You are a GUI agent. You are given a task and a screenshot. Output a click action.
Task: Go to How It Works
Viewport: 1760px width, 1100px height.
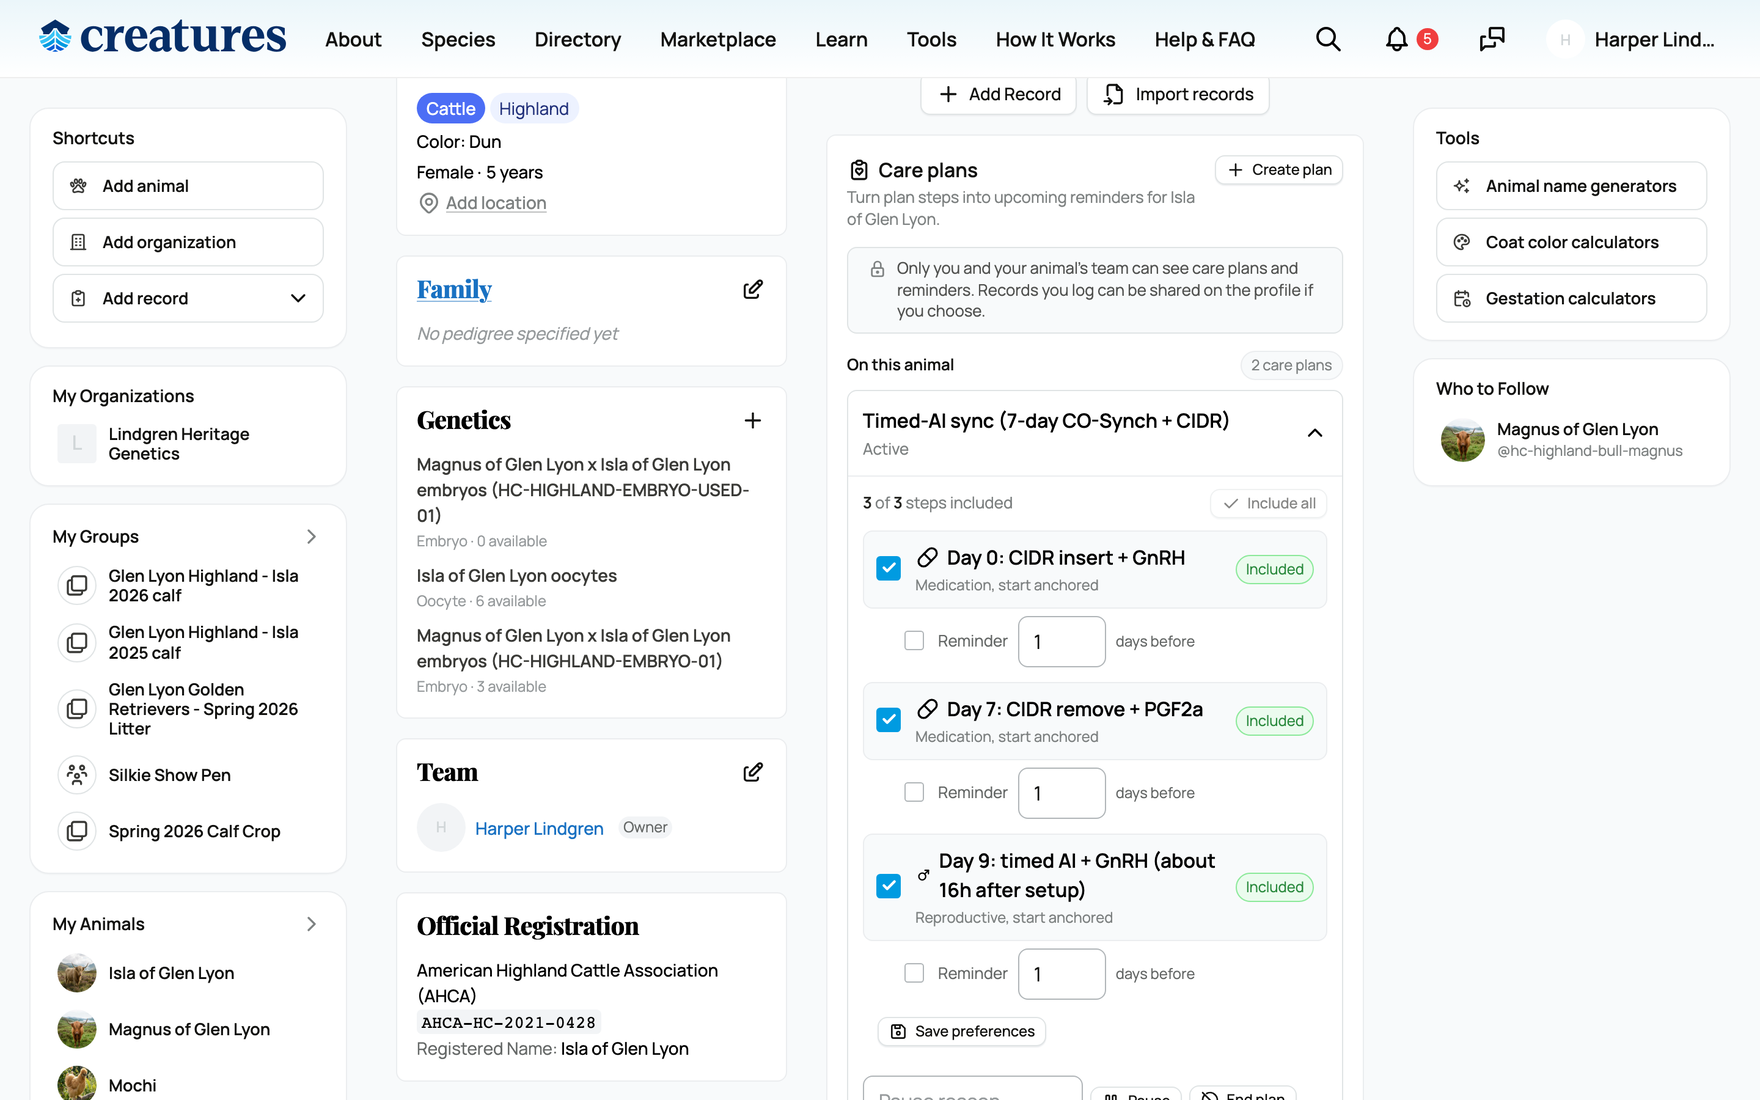[1056, 39]
